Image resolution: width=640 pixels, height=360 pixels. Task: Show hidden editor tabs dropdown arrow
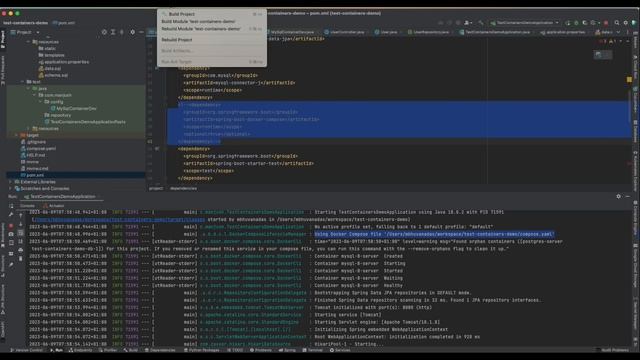tap(618, 32)
